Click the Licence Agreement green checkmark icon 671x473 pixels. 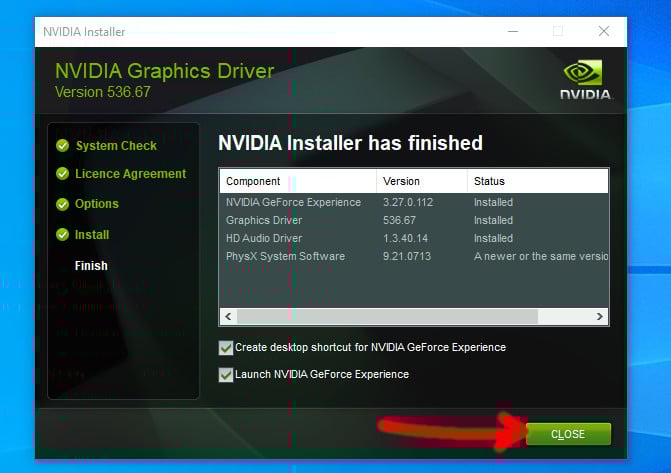coord(62,173)
